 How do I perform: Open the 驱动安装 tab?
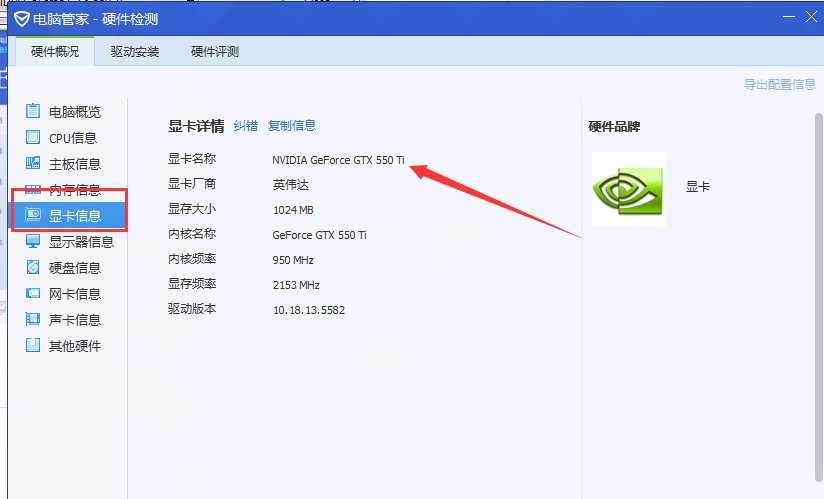click(x=135, y=51)
